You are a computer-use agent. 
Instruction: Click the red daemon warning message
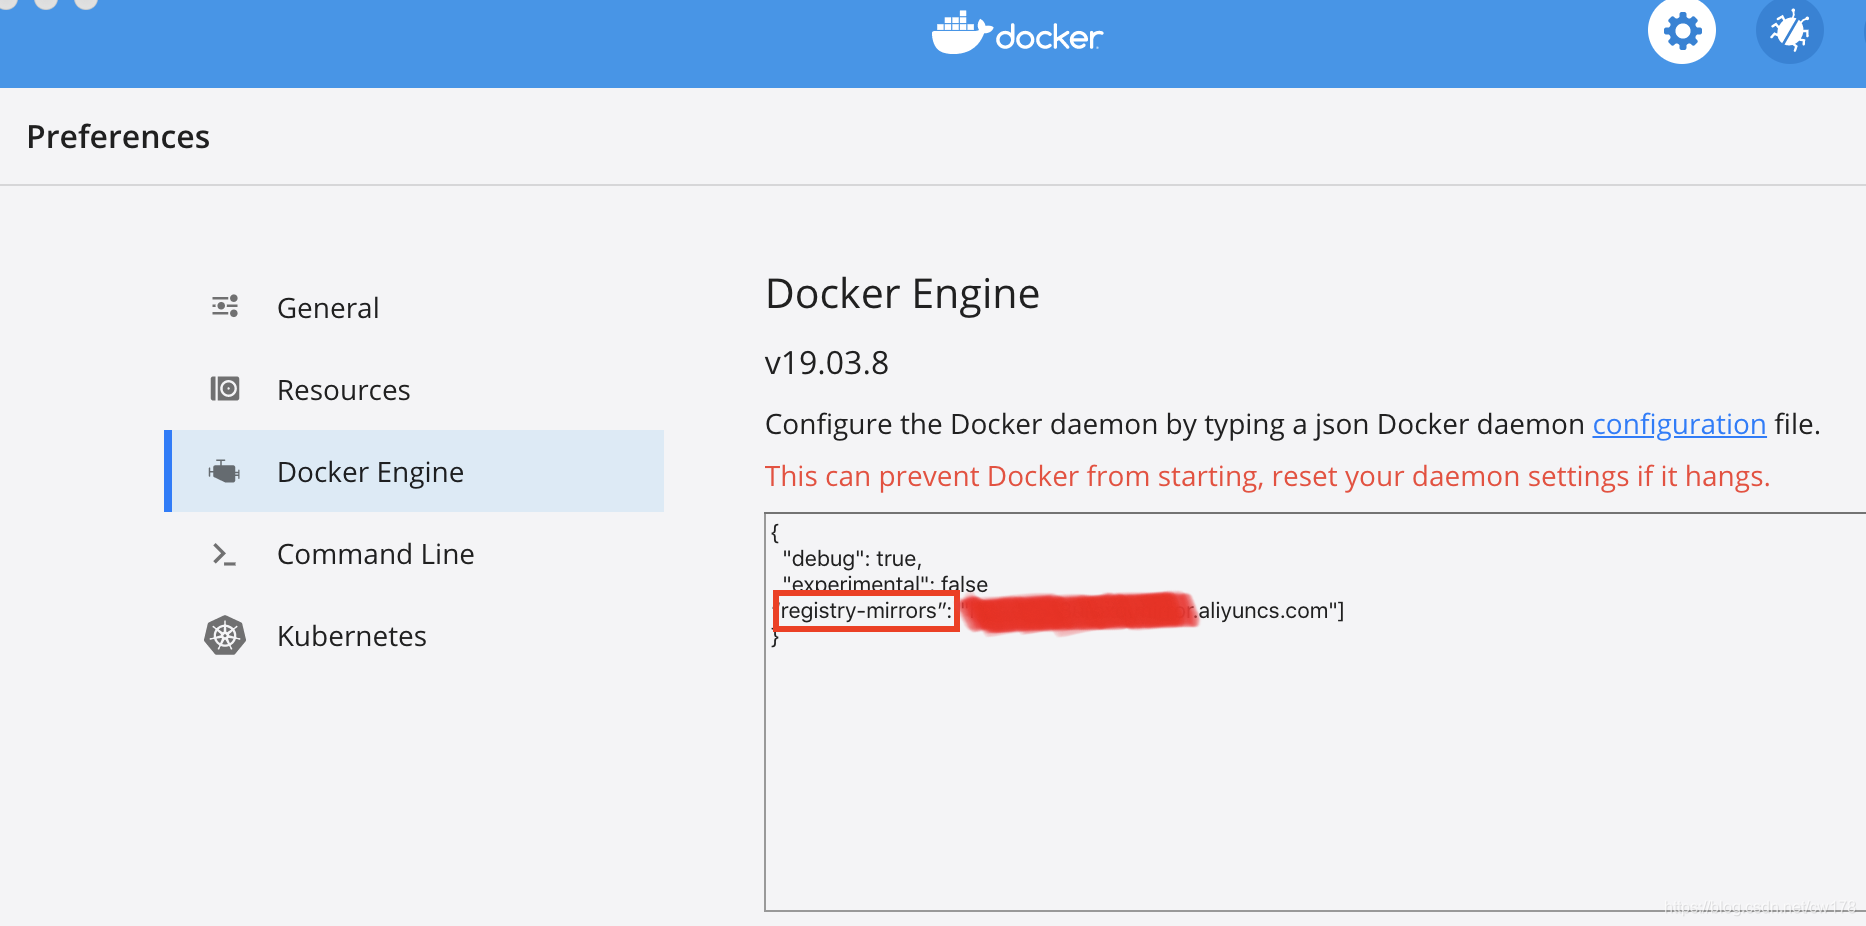(x=1267, y=476)
